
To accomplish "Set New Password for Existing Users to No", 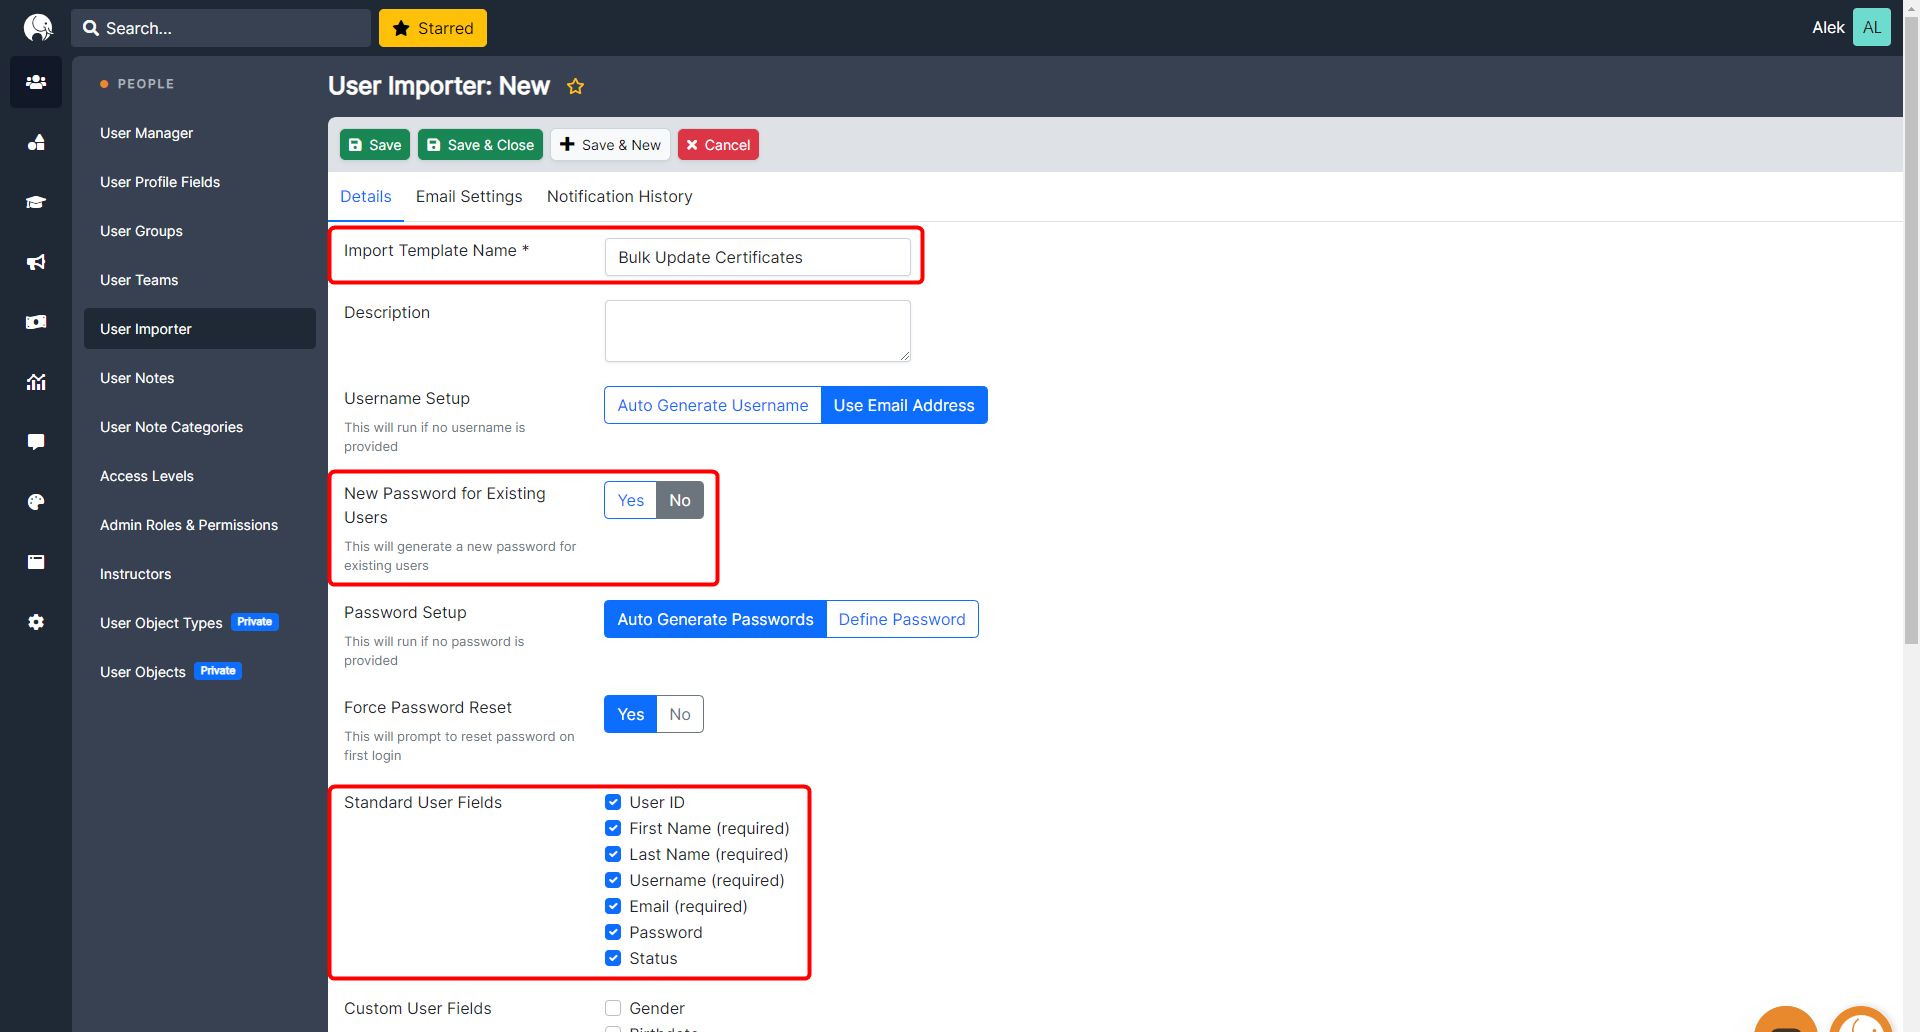I will (x=680, y=500).
